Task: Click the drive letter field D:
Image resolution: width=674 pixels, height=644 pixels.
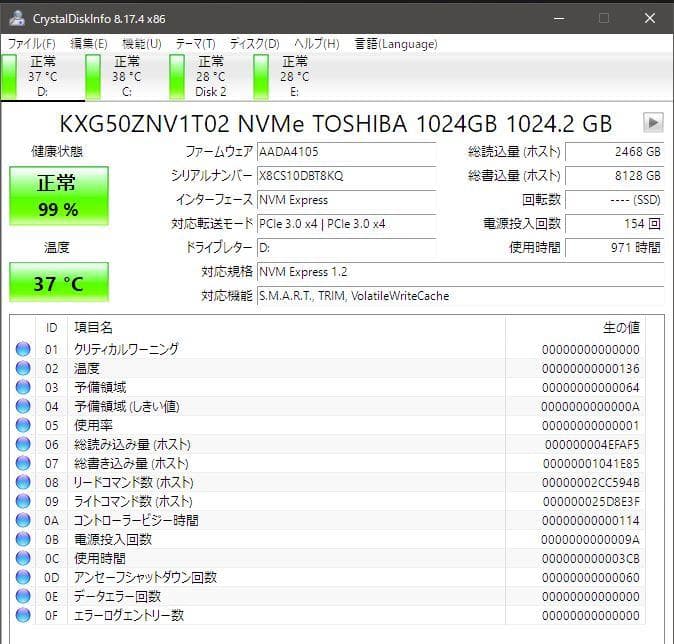Action: (346, 248)
